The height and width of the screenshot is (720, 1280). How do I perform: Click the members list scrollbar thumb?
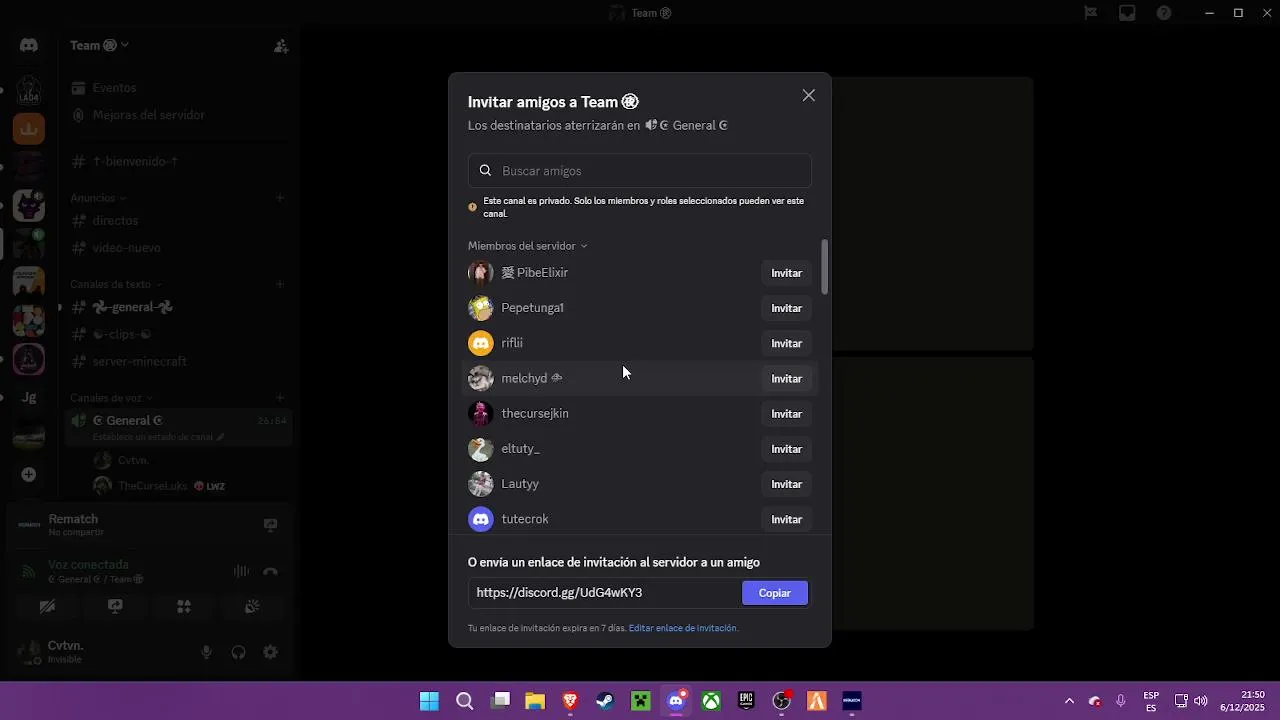[x=825, y=267]
